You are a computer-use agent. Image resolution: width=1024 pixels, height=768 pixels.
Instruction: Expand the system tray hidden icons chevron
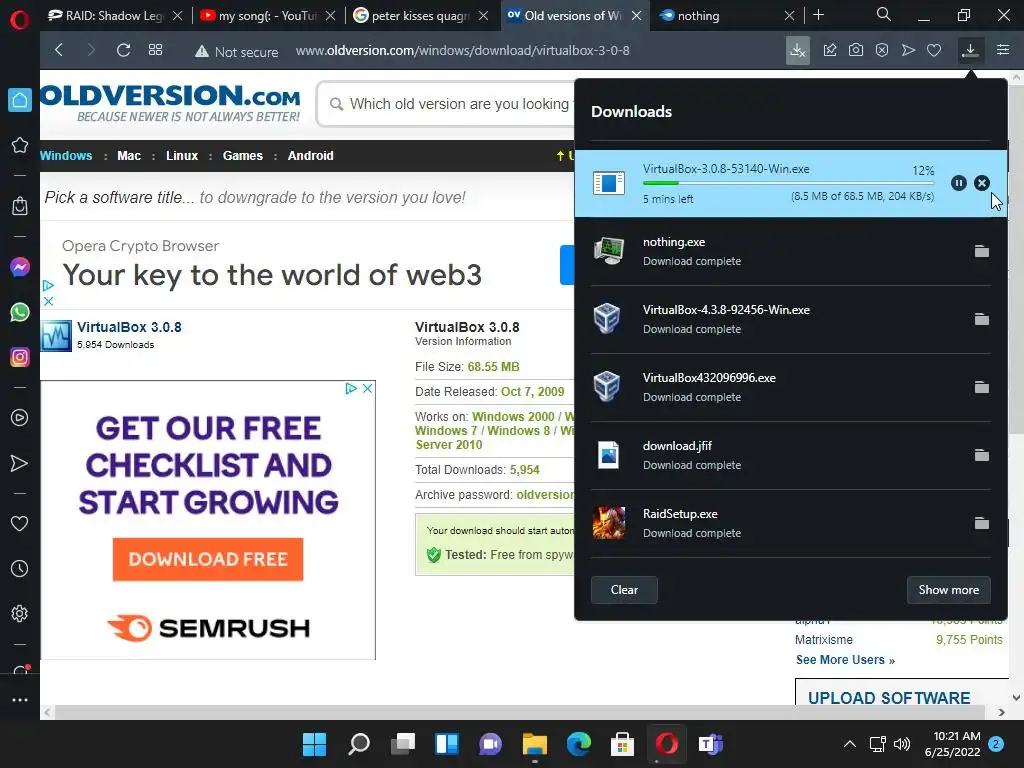click(x=850, y=744)
